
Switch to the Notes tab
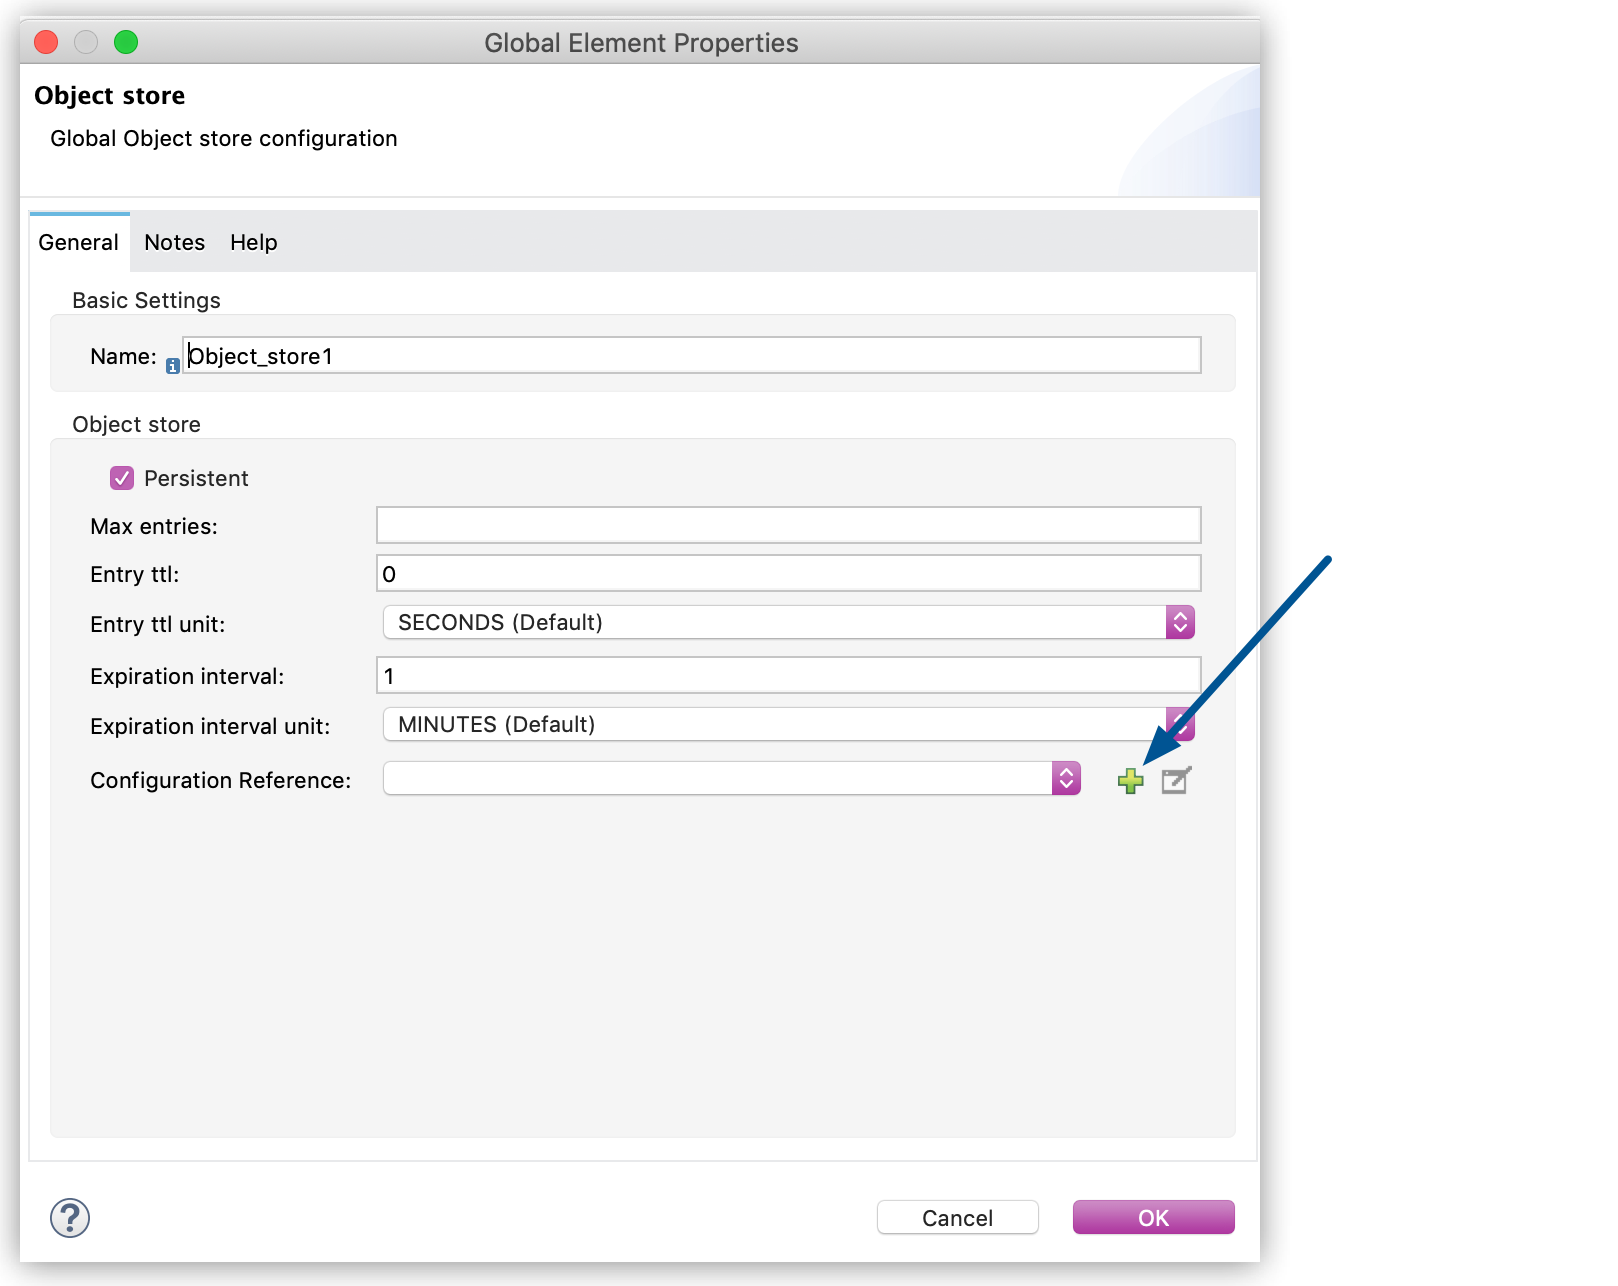(x=173, y=242)
